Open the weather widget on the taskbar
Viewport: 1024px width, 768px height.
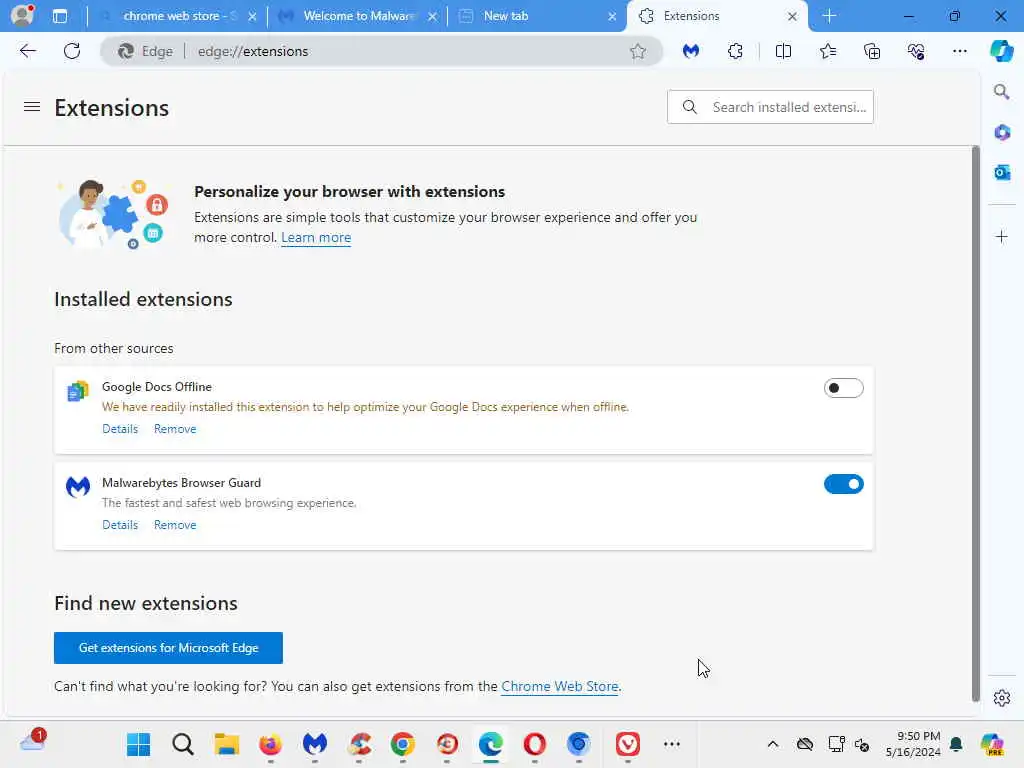(x=32, y=741)
